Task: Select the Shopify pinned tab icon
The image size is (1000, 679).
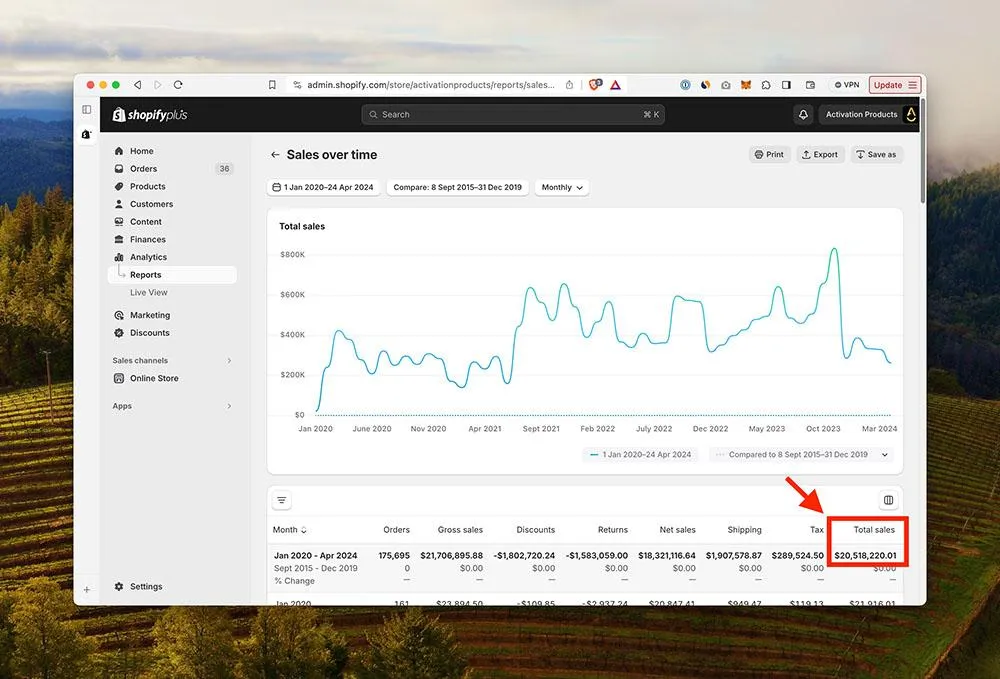Action: click(x=87, y=134)
